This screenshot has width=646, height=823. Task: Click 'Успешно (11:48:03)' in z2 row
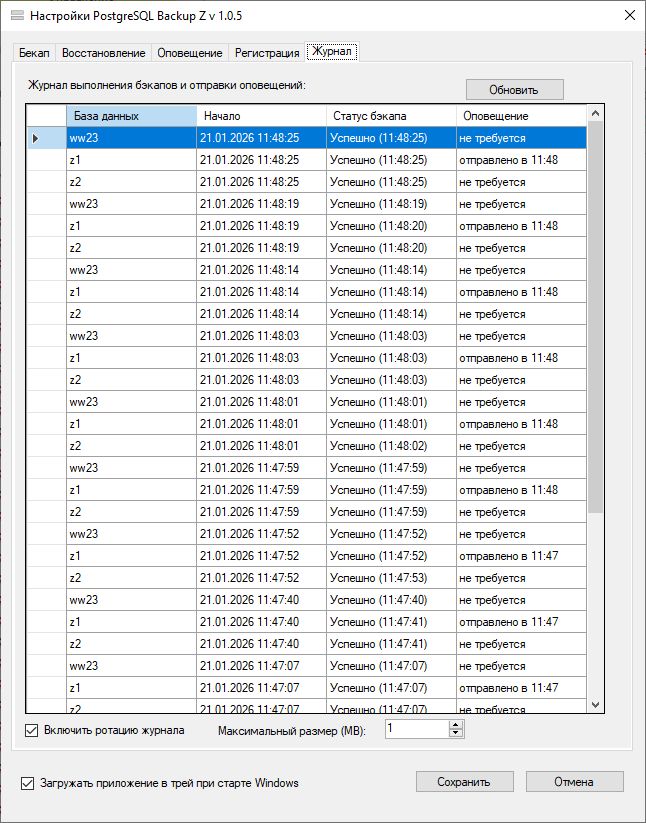(391, 380)
